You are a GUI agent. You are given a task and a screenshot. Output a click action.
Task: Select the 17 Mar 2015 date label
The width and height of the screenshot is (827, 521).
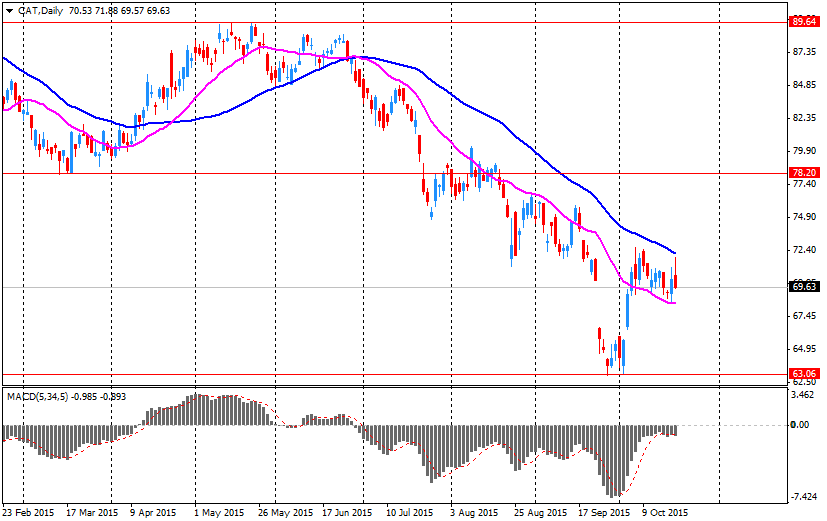click(x=92, y=513)
